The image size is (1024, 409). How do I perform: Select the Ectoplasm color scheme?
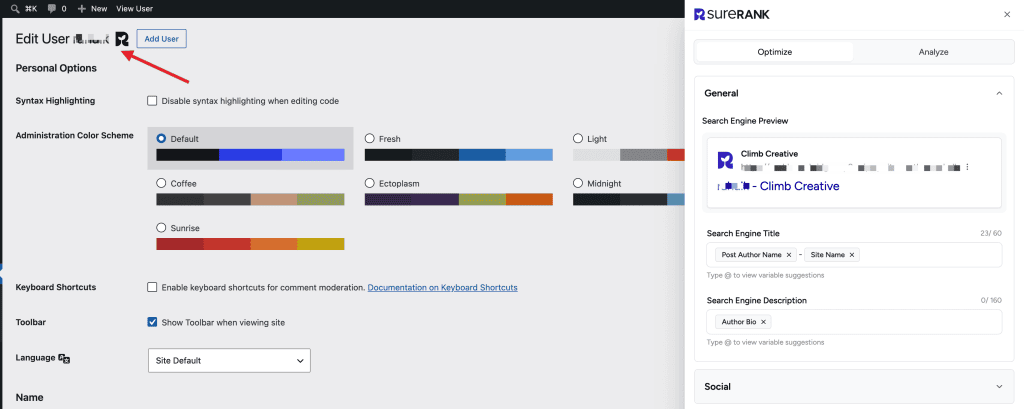pos(370,183)
